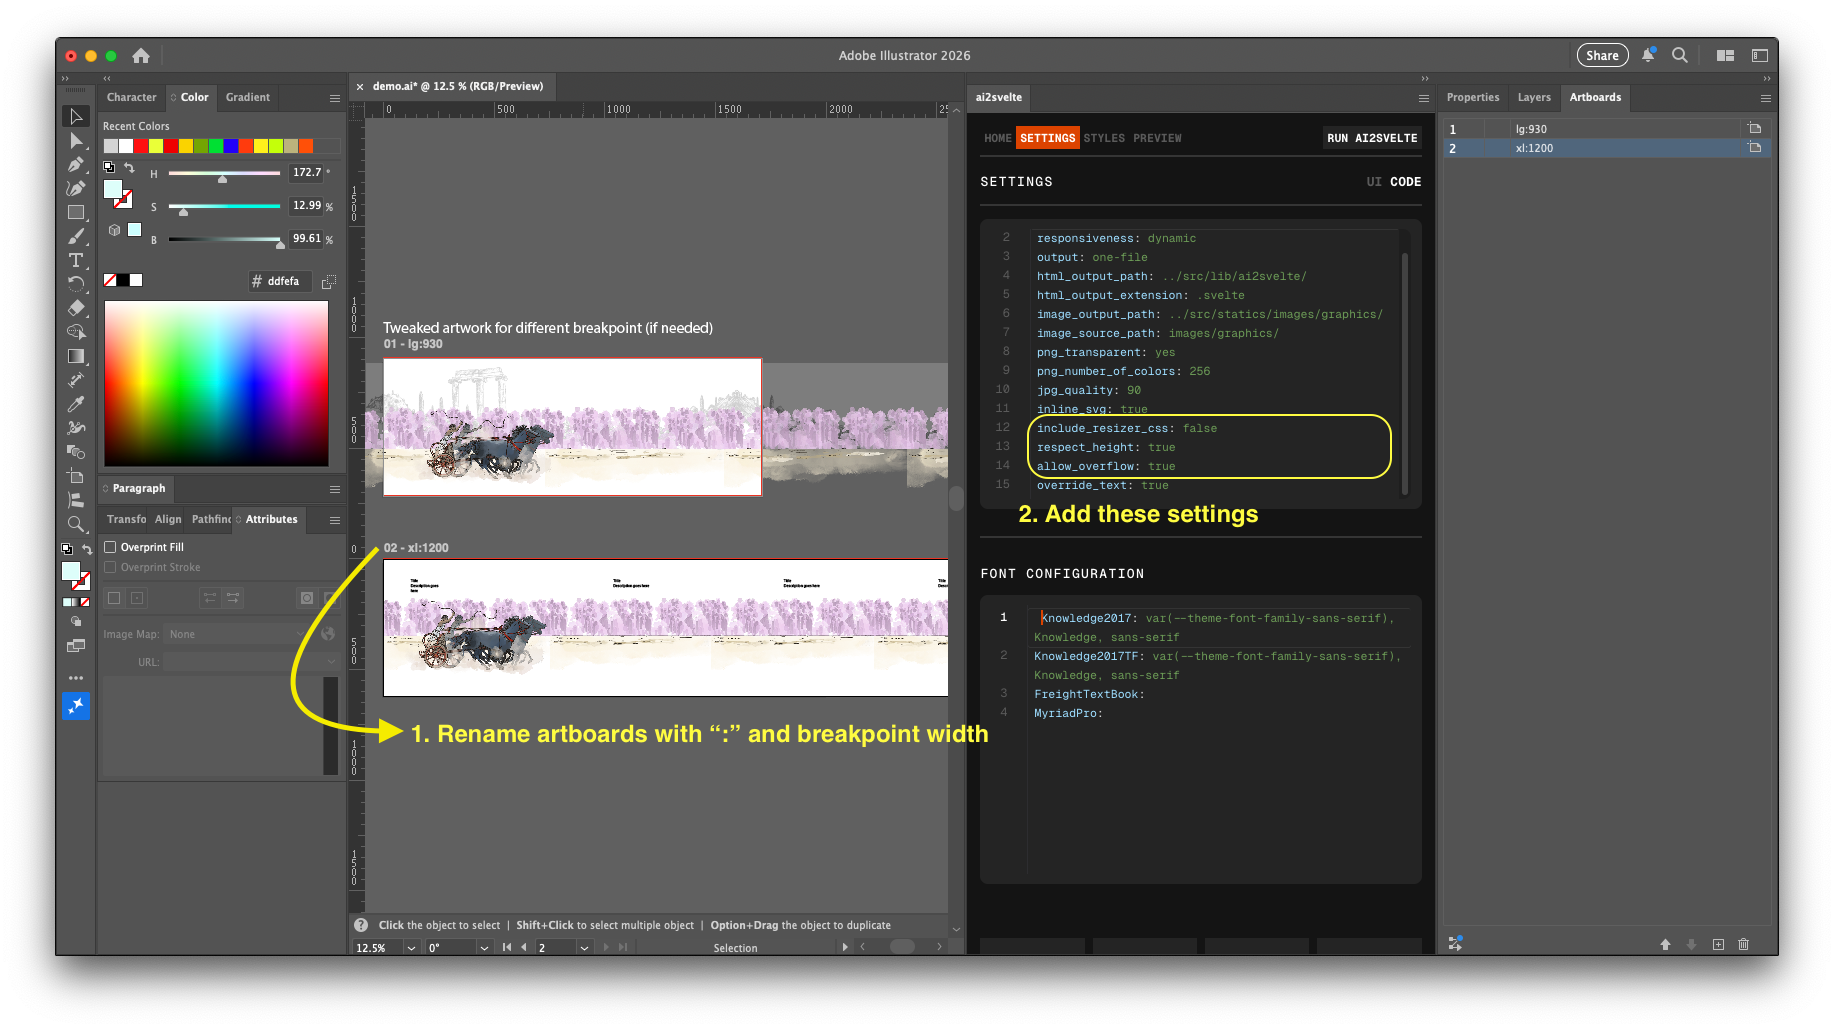
Task: Select the Type tool
Action: tap(76, 260)
